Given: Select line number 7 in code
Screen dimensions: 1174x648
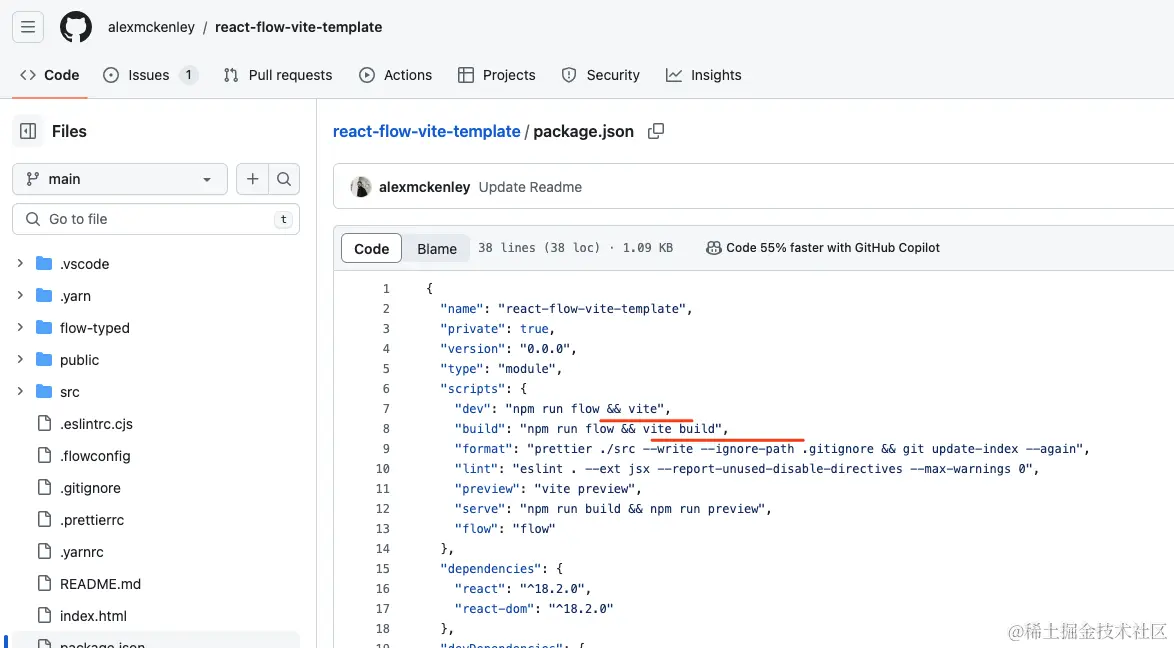Looking at the screenshot, I should [x=386, y=408].
